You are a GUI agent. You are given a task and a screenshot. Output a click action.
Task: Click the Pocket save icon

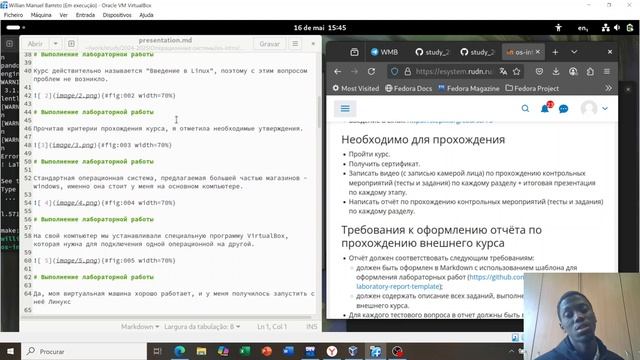539,71
